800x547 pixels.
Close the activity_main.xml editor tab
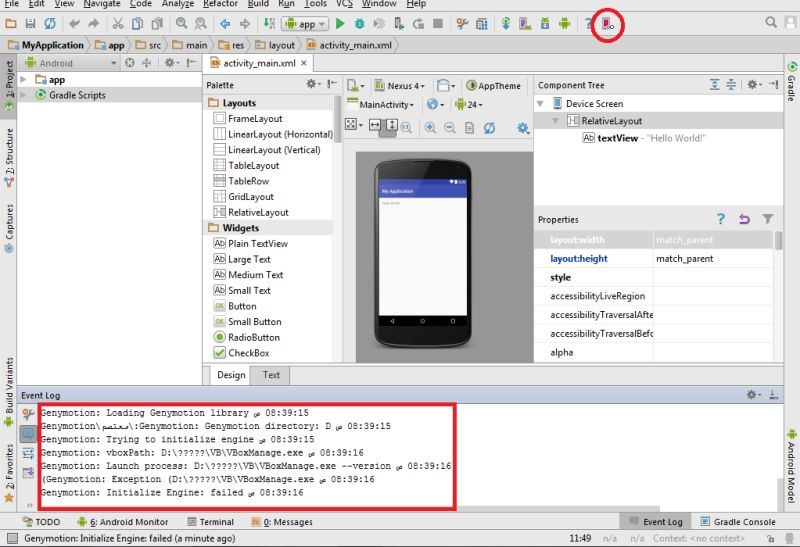[x=304, y=63]
